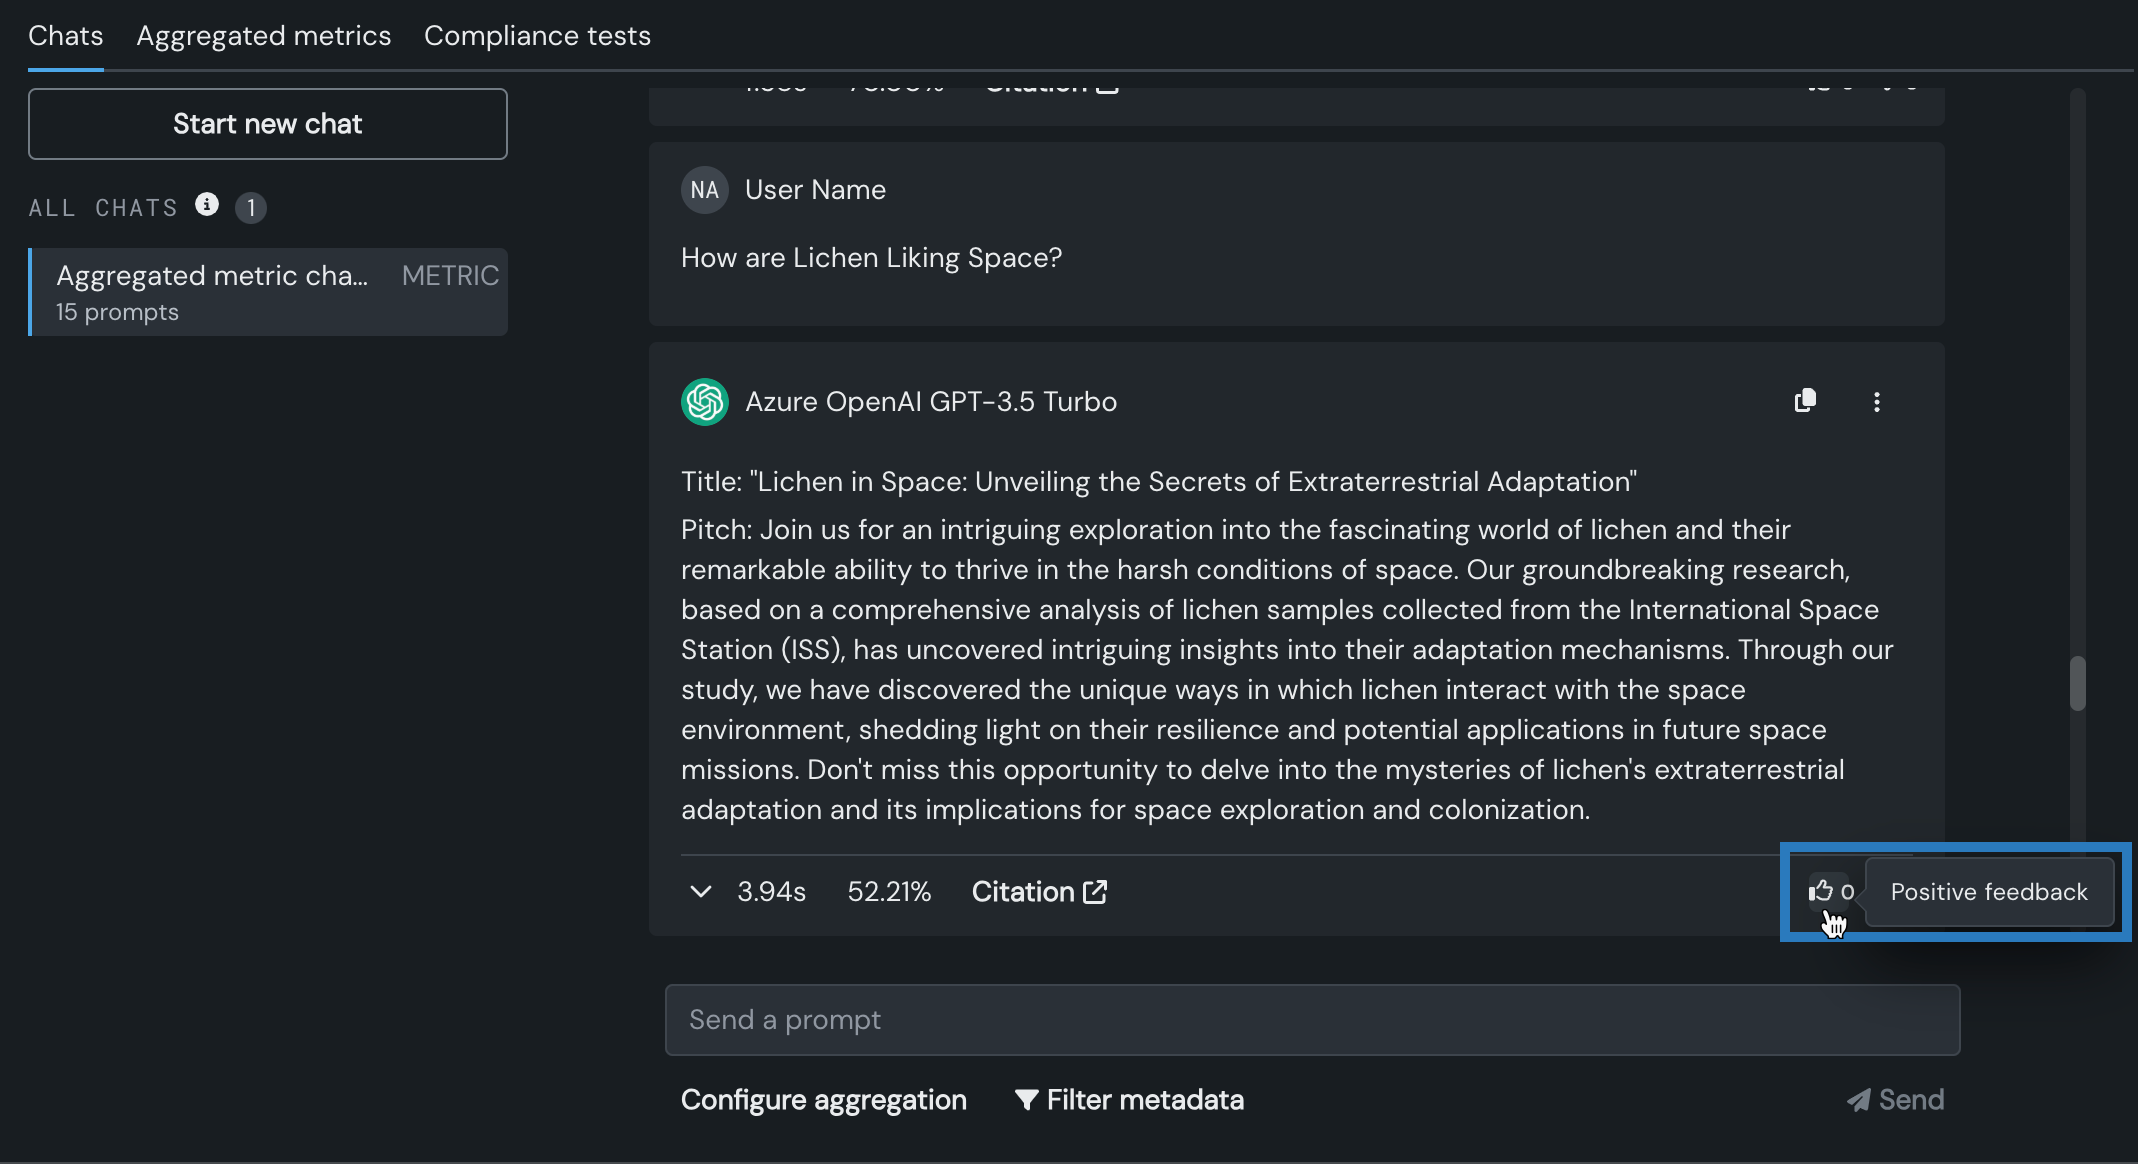Click the Azure OpenAI model avatar icon
Image resolution: width=2138 pixels, height=1164 pixels.
click(705, 402)
